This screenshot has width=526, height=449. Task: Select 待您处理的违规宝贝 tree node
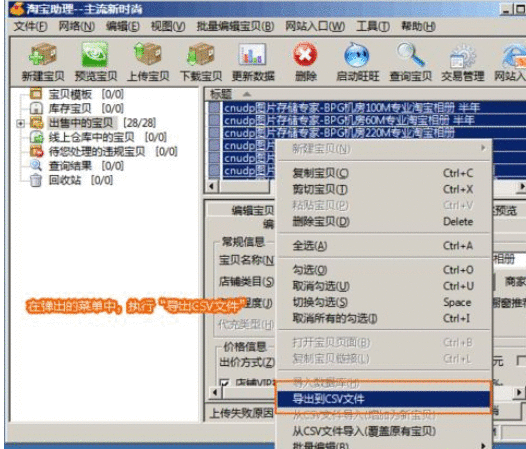click(97, 152)
